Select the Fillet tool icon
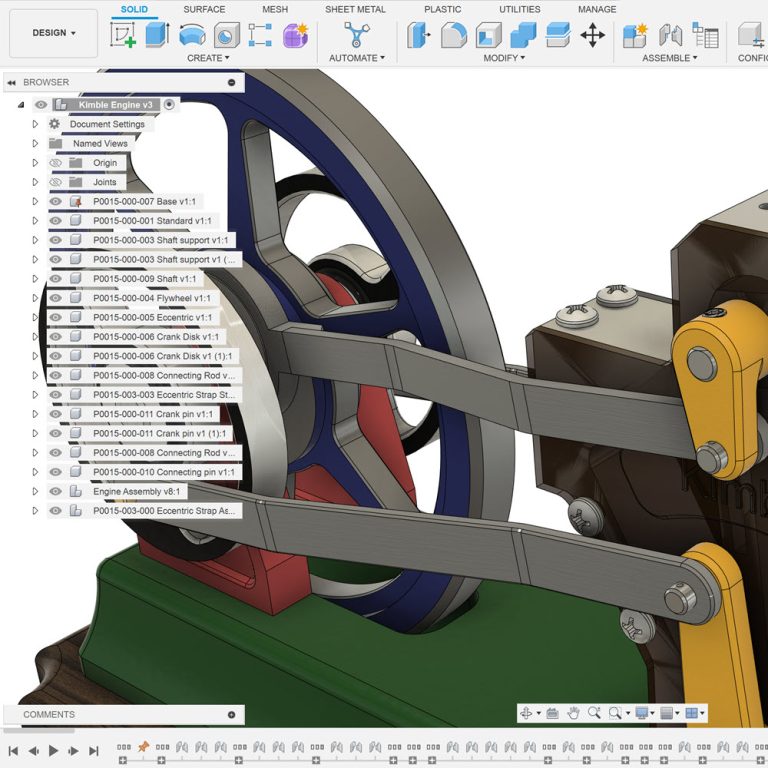This screenshot has height=768, width=768. coord(454,35)
